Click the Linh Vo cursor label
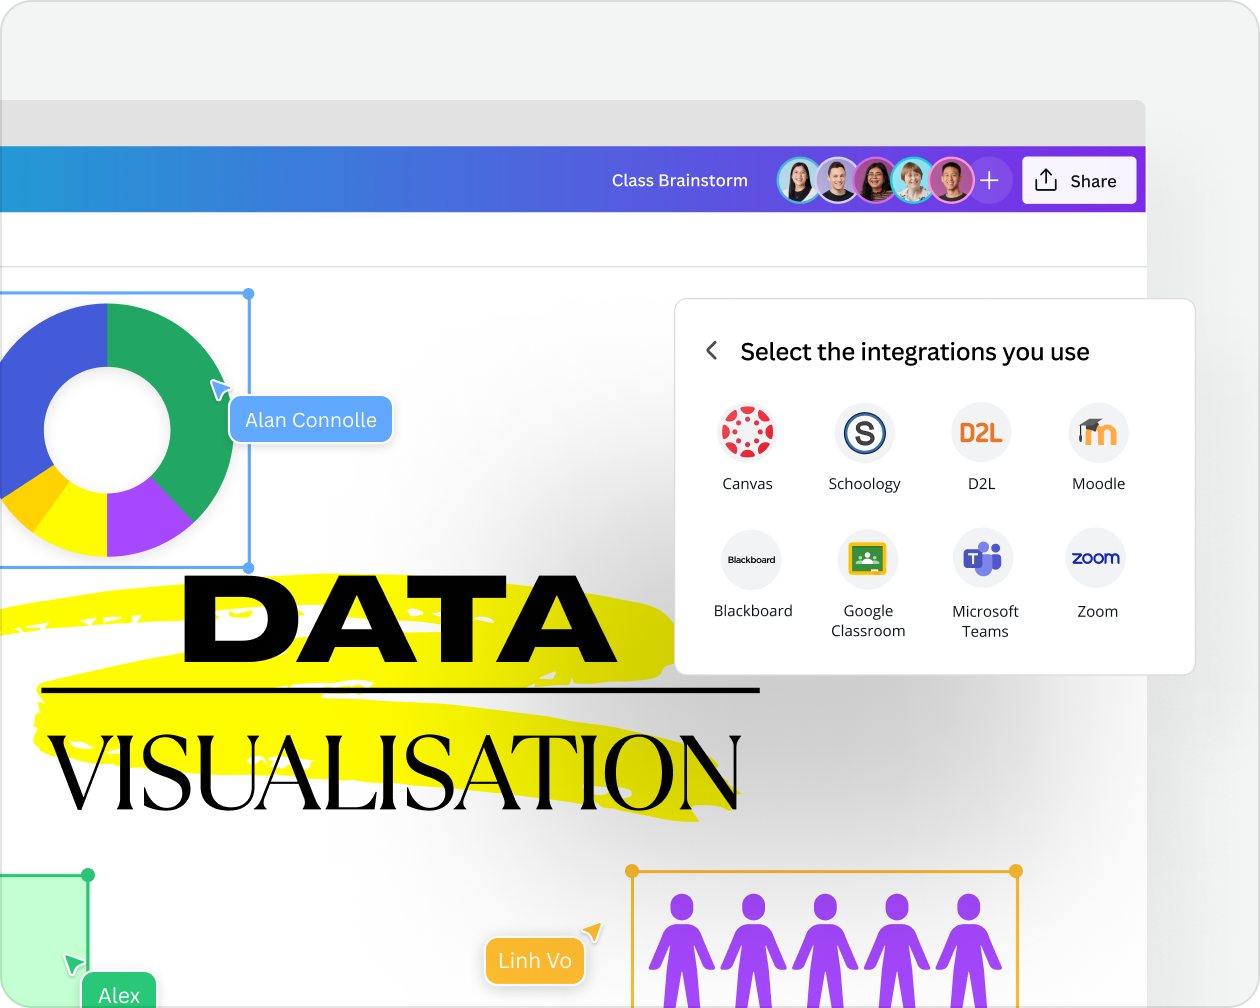This screenshot has width=1260, height=1008. [535, 961]
